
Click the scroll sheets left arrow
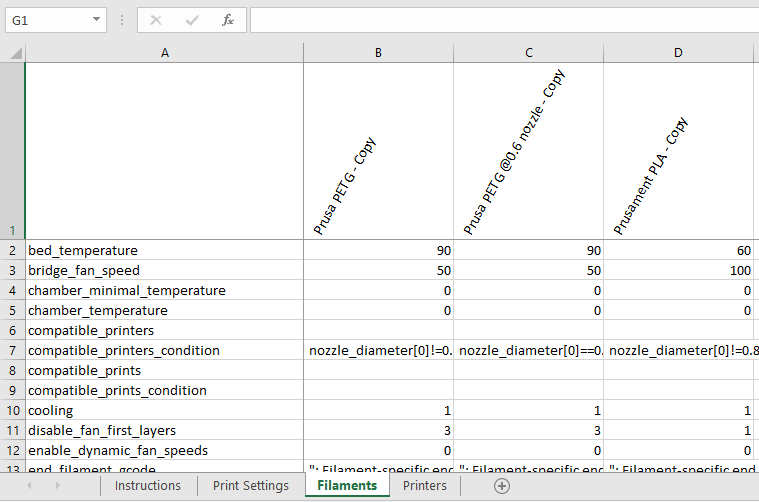(29, 486)
